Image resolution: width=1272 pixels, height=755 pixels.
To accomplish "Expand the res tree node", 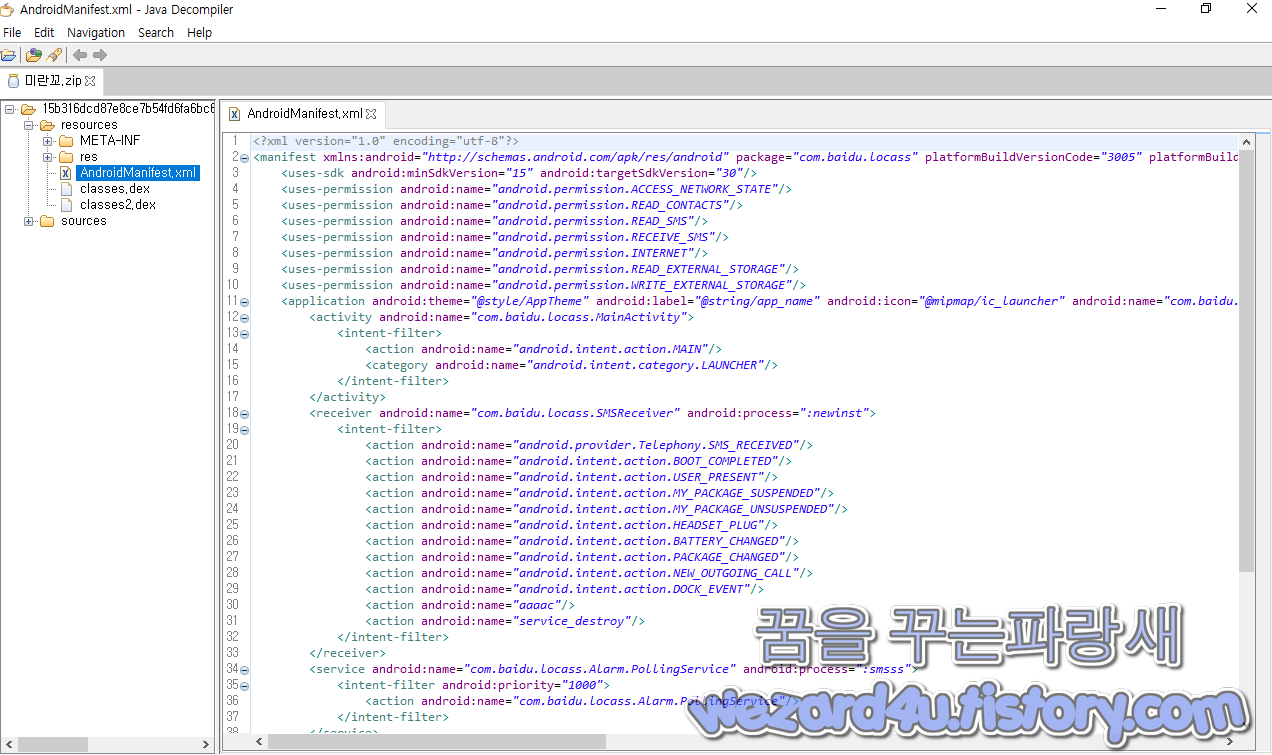I will pyautogui.click(x=47, y=157).
